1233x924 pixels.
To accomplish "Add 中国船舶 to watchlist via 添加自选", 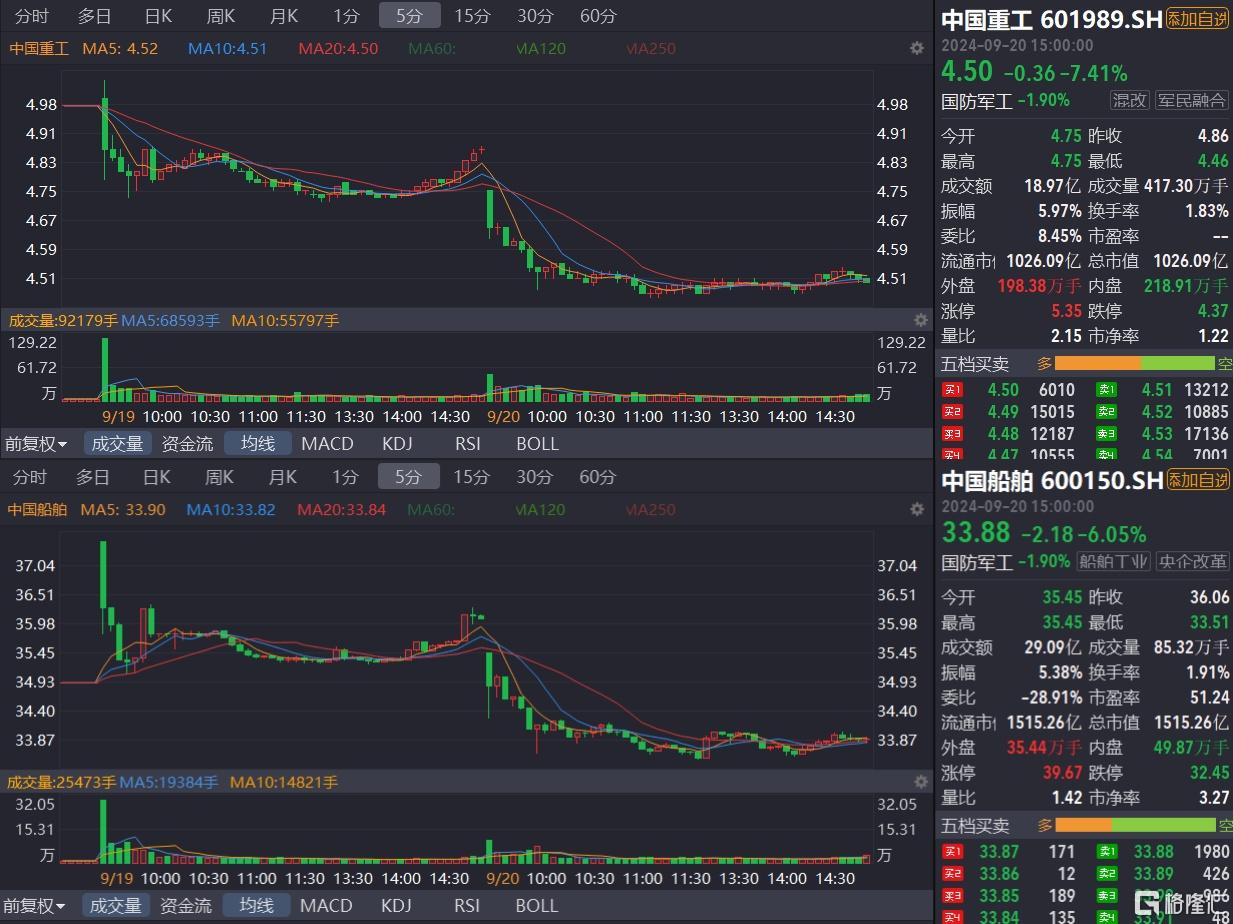I will point(1198,481).
